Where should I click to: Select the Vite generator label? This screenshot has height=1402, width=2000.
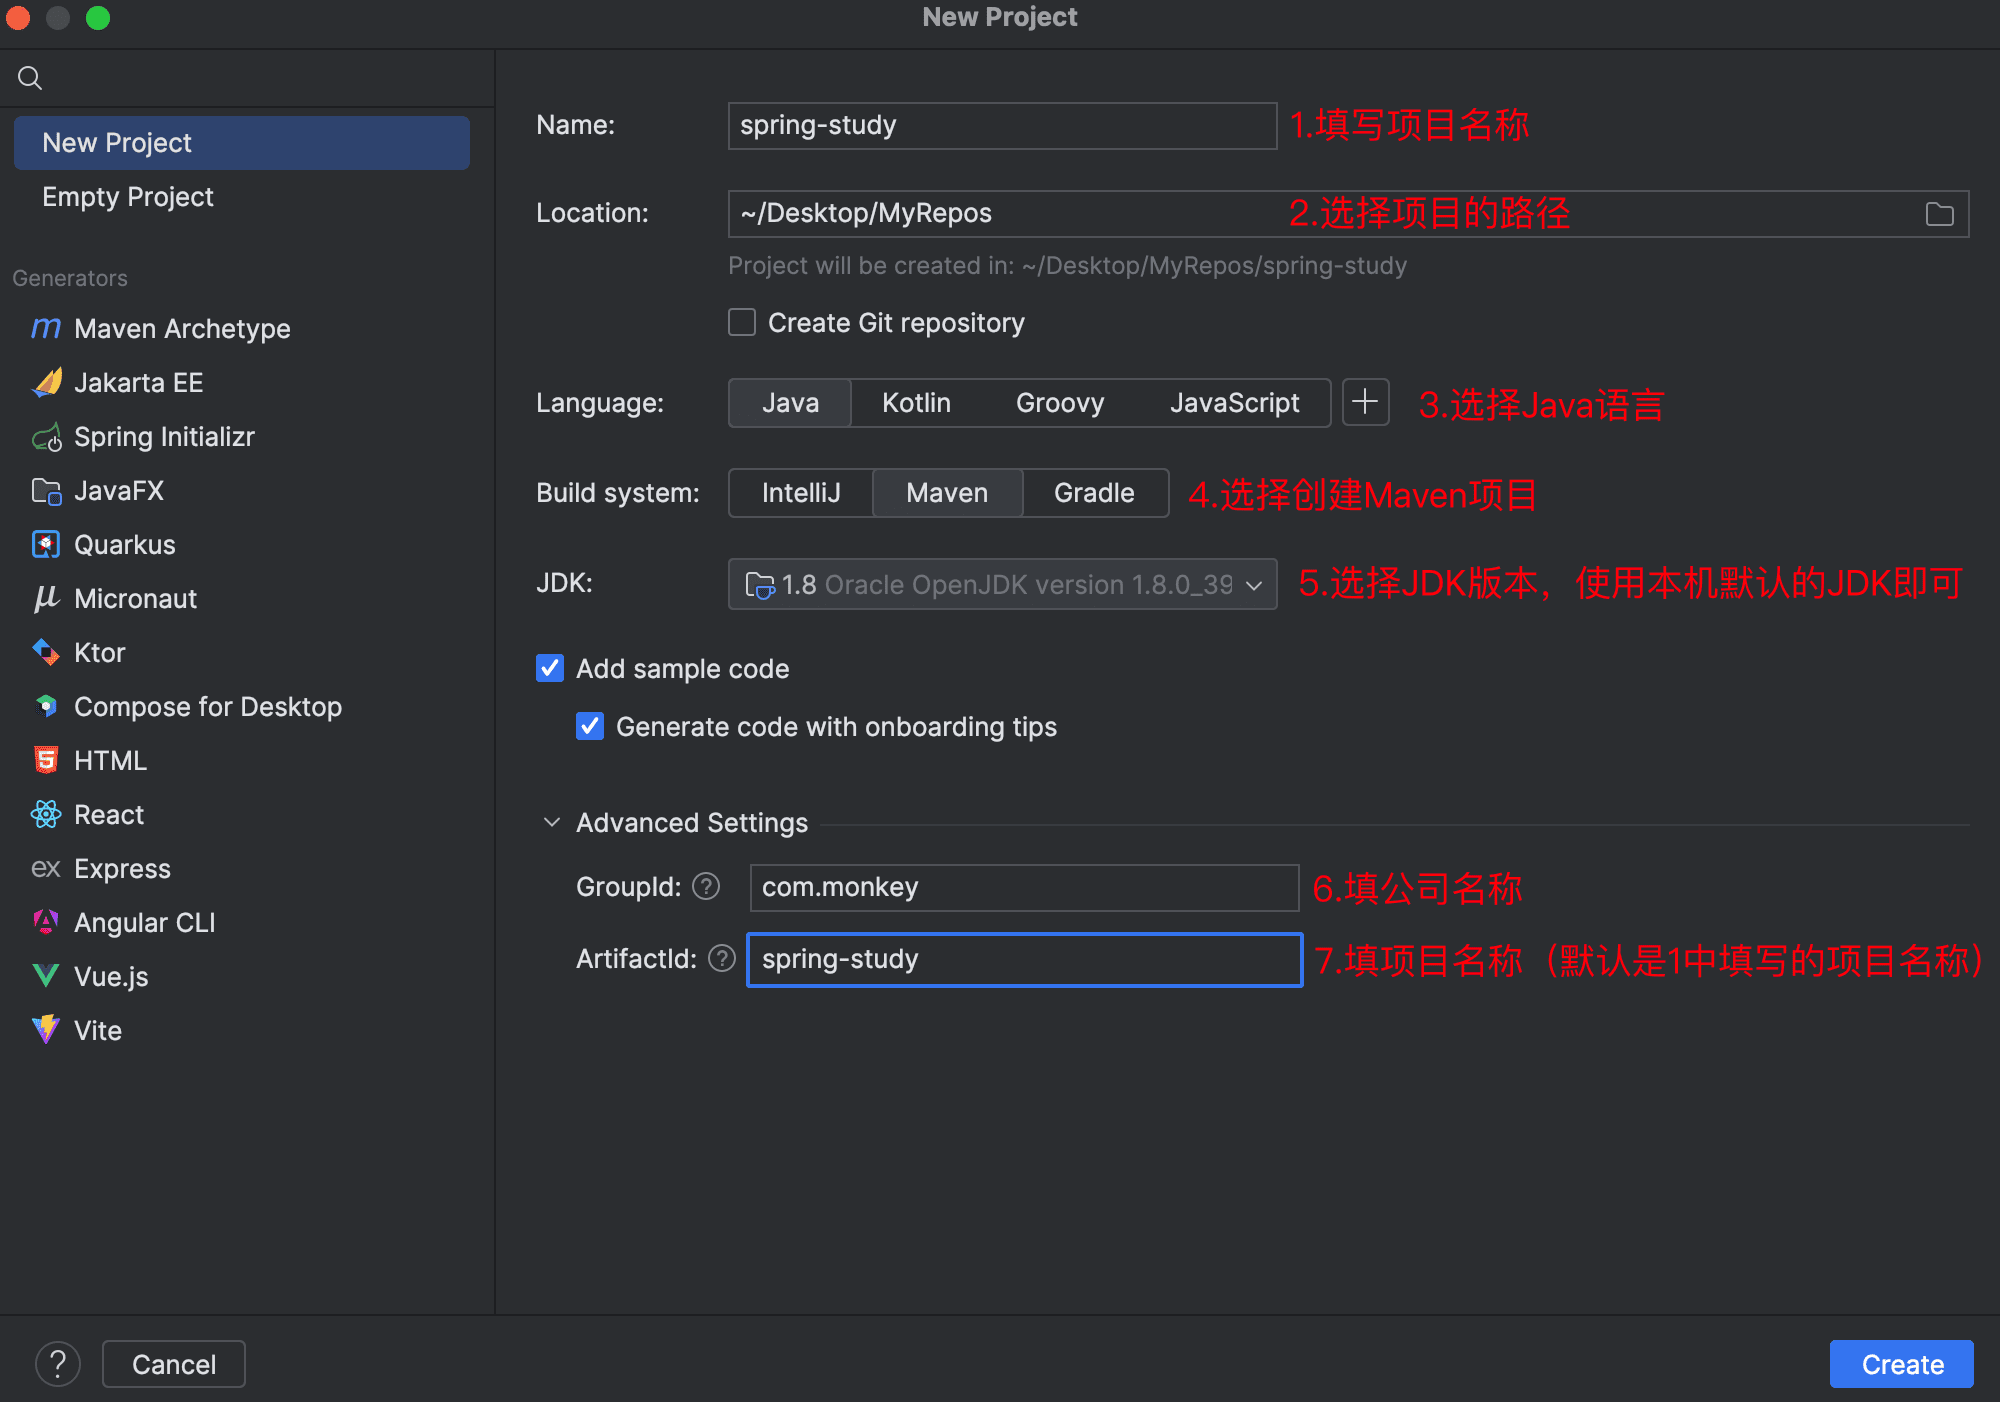point(98,1031)
